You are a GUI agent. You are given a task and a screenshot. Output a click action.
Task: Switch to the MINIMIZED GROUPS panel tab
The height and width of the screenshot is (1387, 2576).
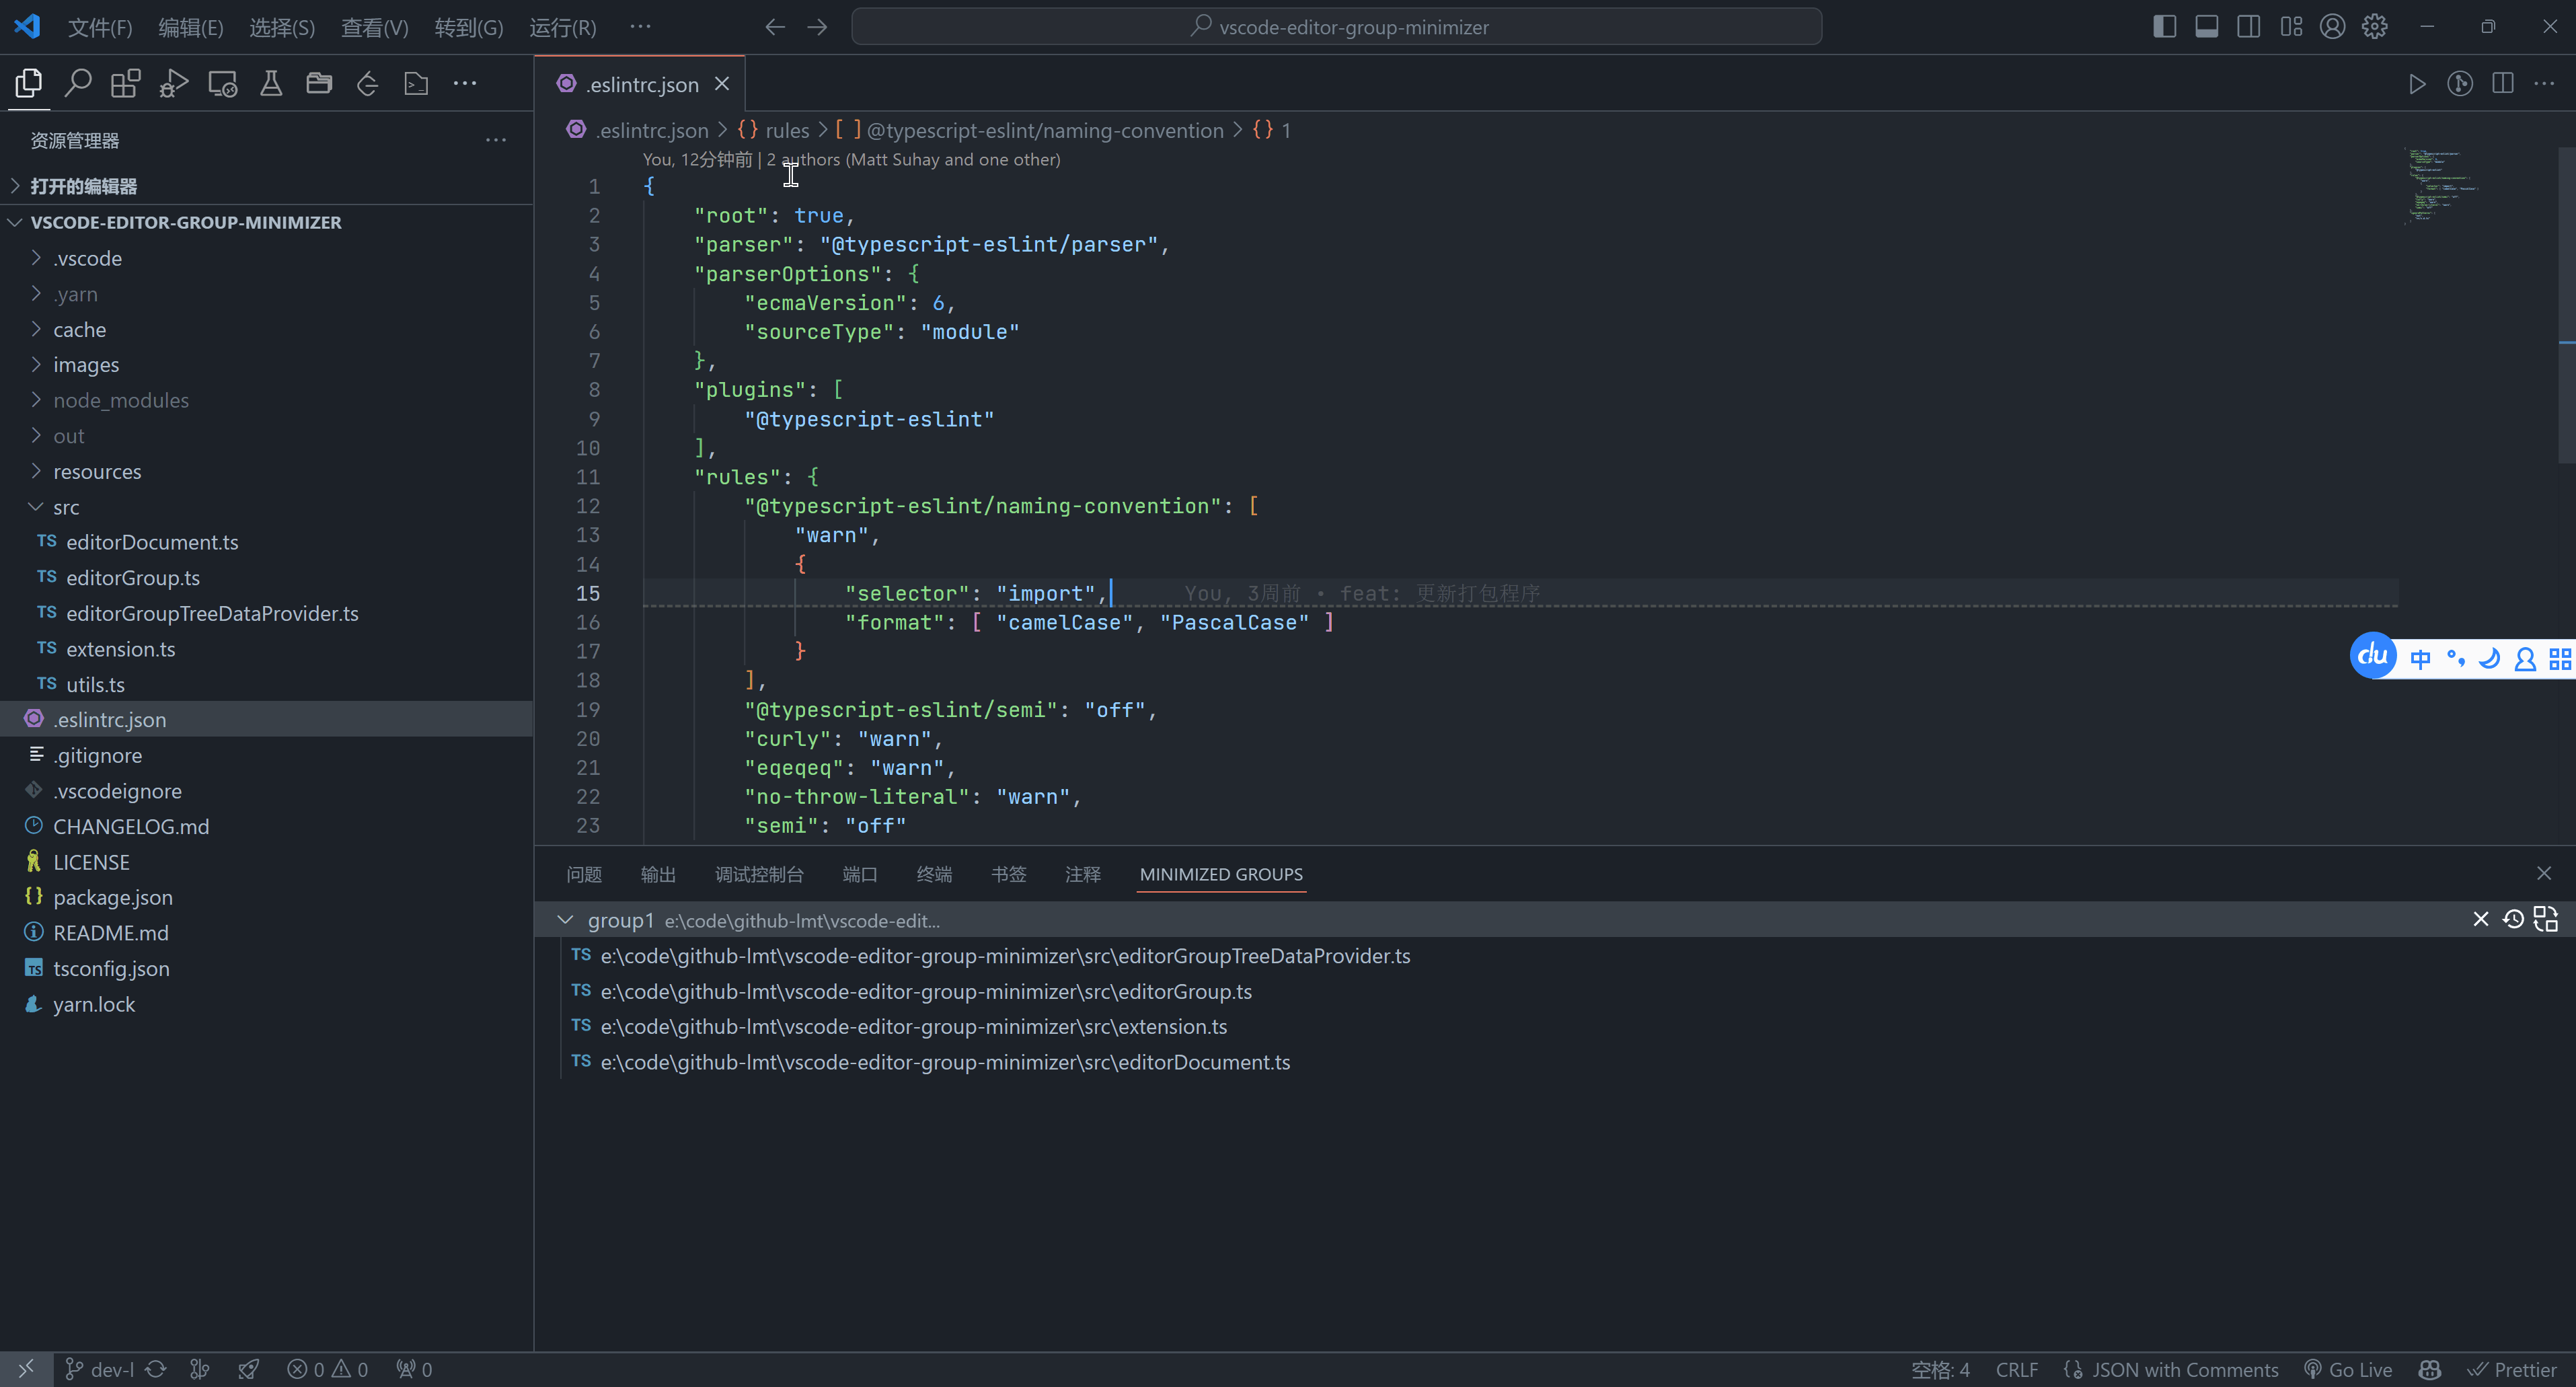pyautogui.click(x=1220, y=874)
